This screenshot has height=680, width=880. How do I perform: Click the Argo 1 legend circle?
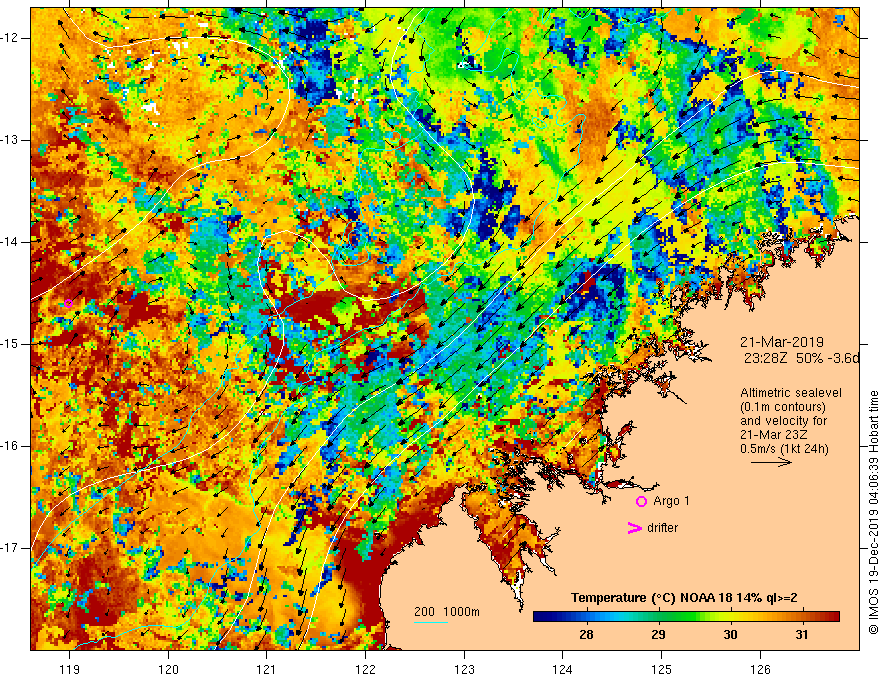[x=641, y=502]
